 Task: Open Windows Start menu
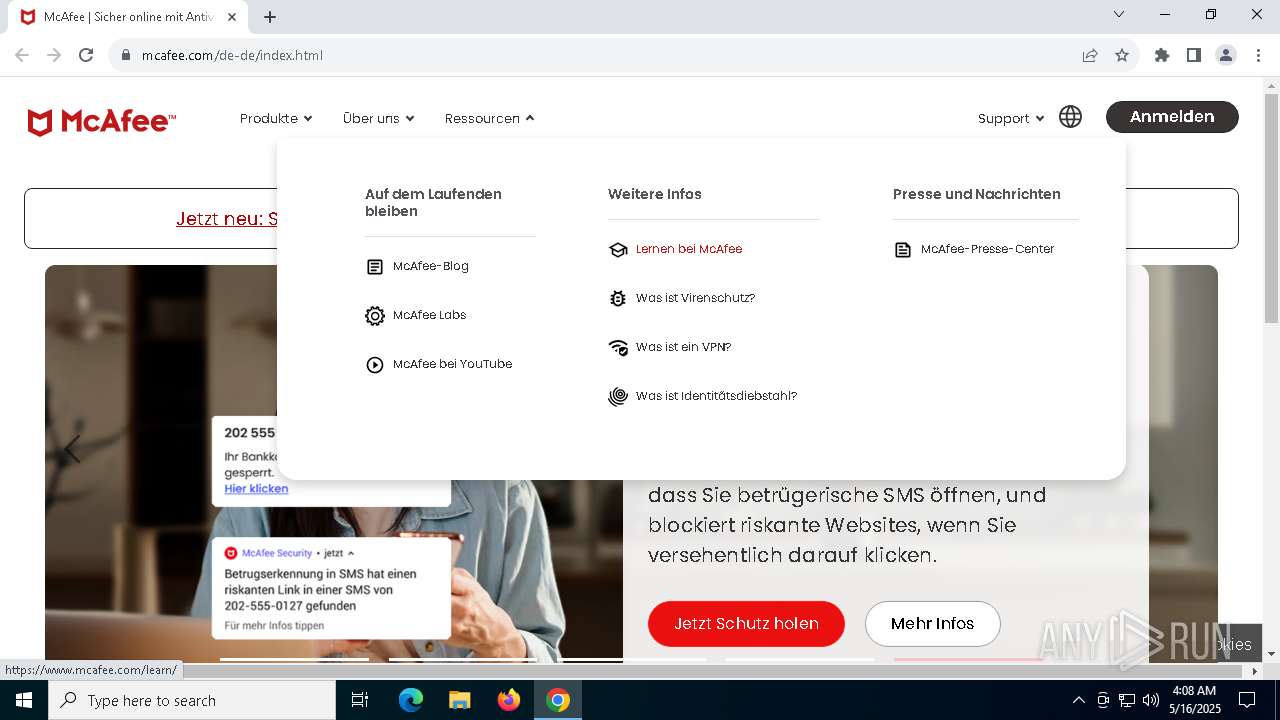[24, 700]
